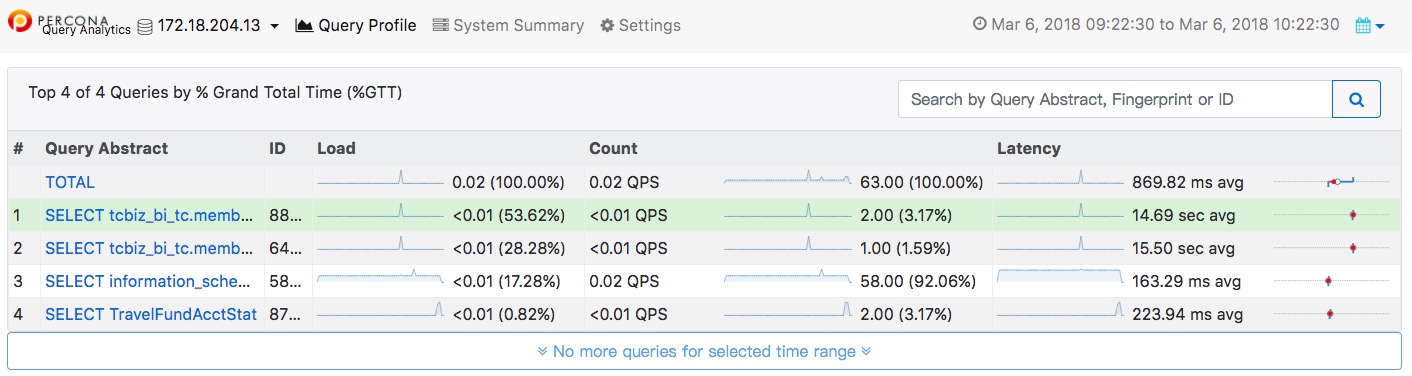The height and width of the screenshot is (376, 1412).
Task: Open SELECT information_sche query
Action: (151, 281)
